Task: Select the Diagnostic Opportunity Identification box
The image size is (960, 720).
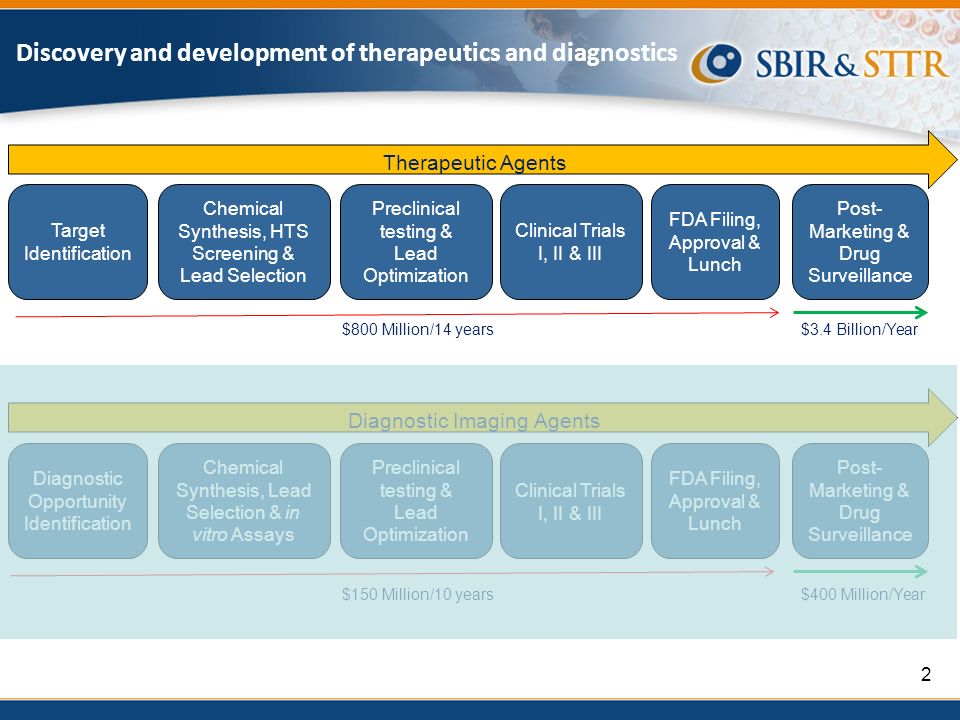Action: [78, 501]
